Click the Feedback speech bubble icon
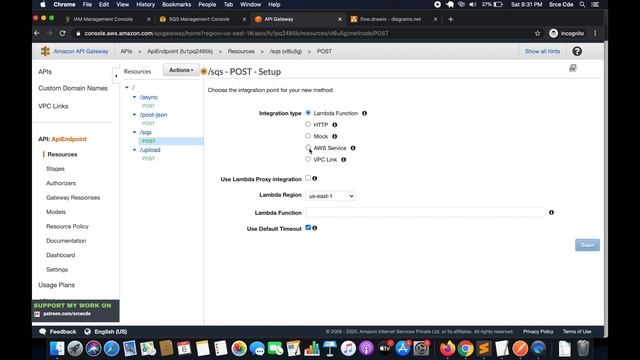Viewport: 640px width, 360px height. coord(42,331)
